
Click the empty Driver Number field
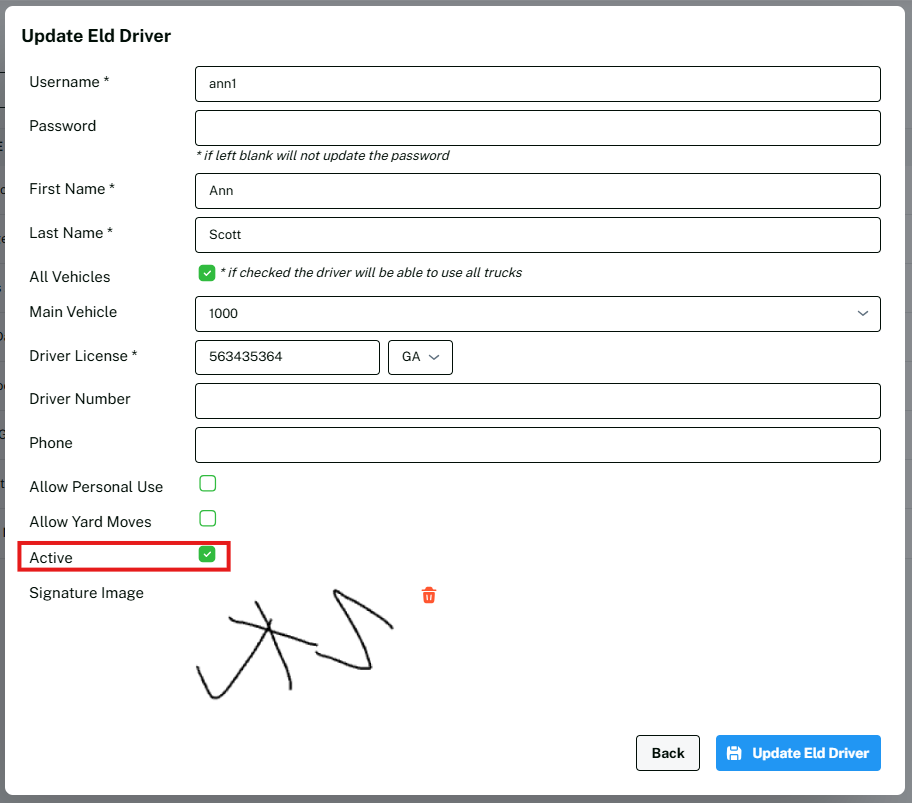tap(537, 401)
